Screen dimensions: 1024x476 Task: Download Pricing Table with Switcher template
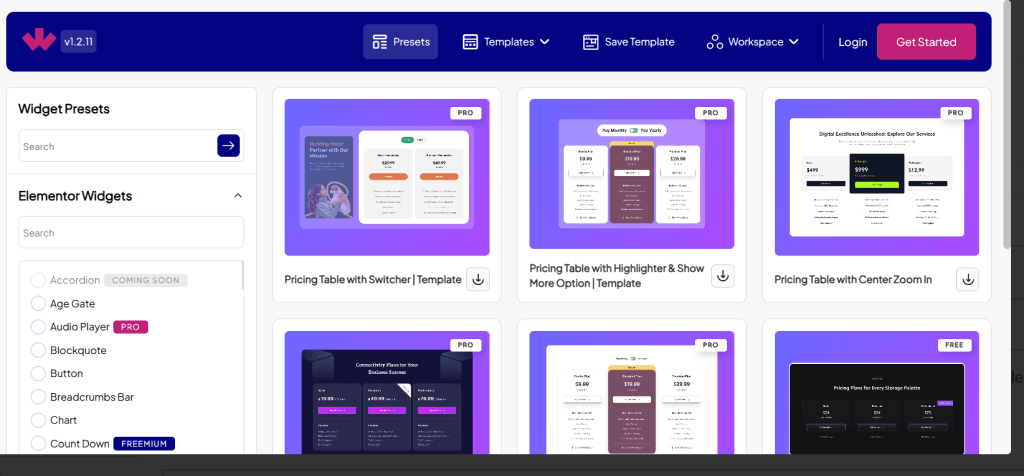pos(478,279)
